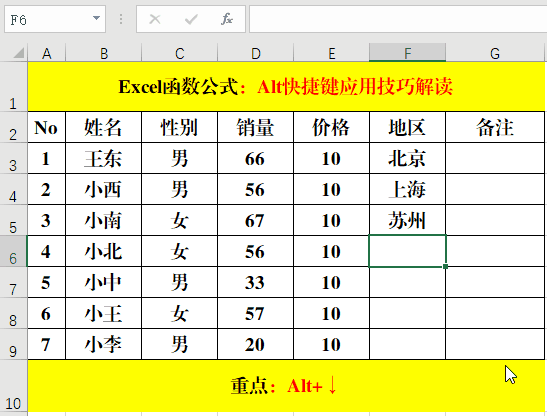The image size is (547, 416).
Task: Select column B header
Action: (104, 53)
